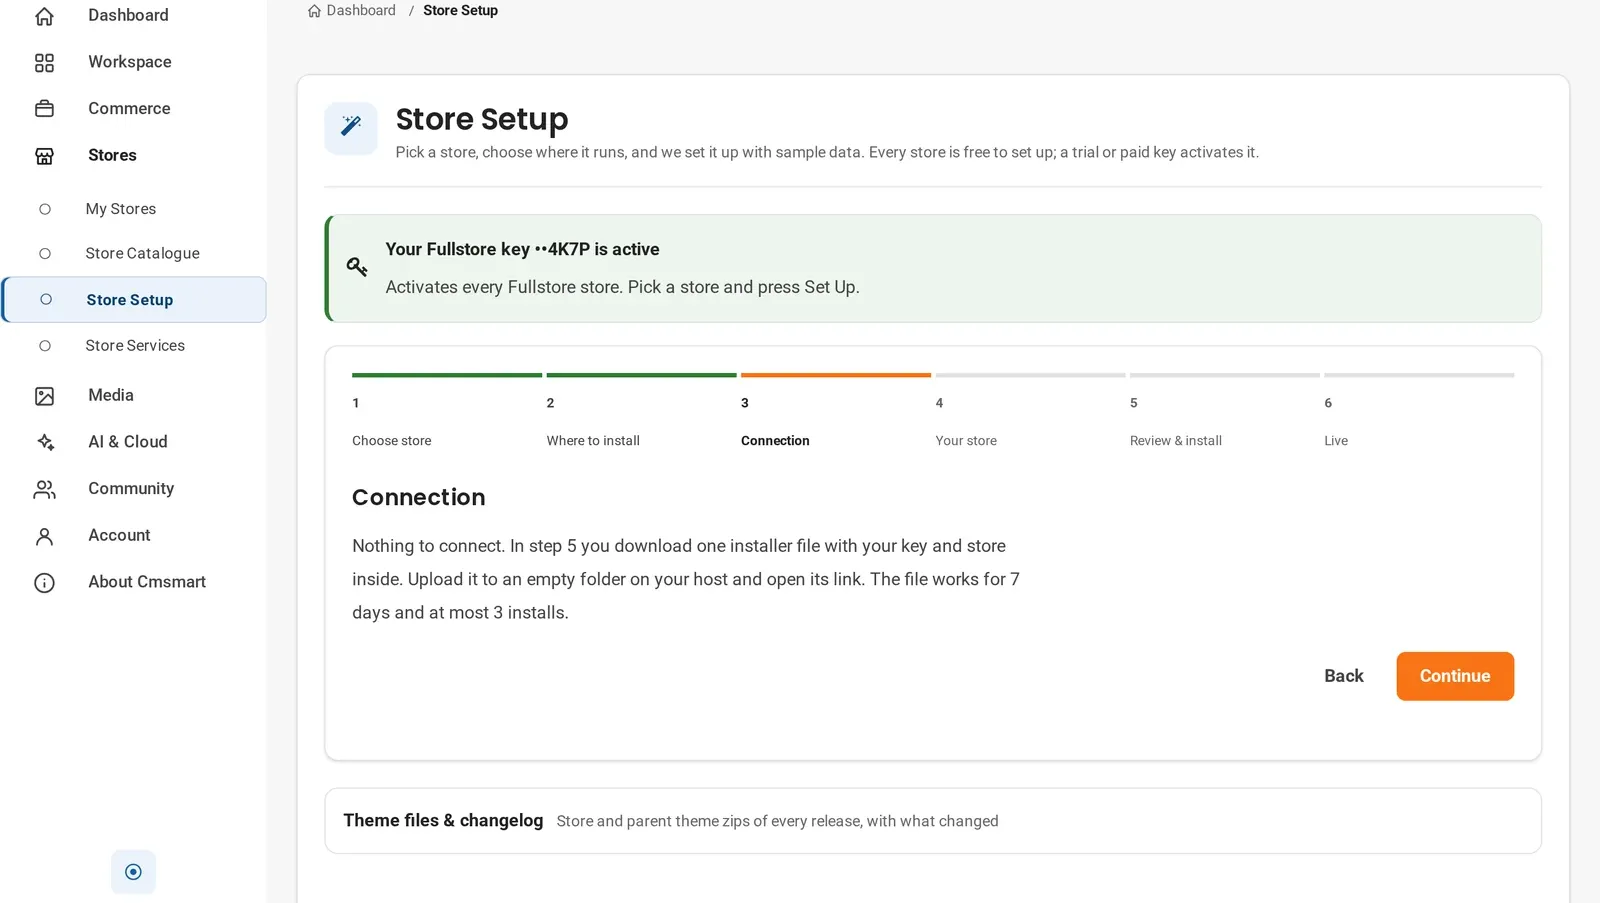The width and height of the screenshot is (1600, 903).
Task: Select step 3 Connection
Action: (835, 412)
